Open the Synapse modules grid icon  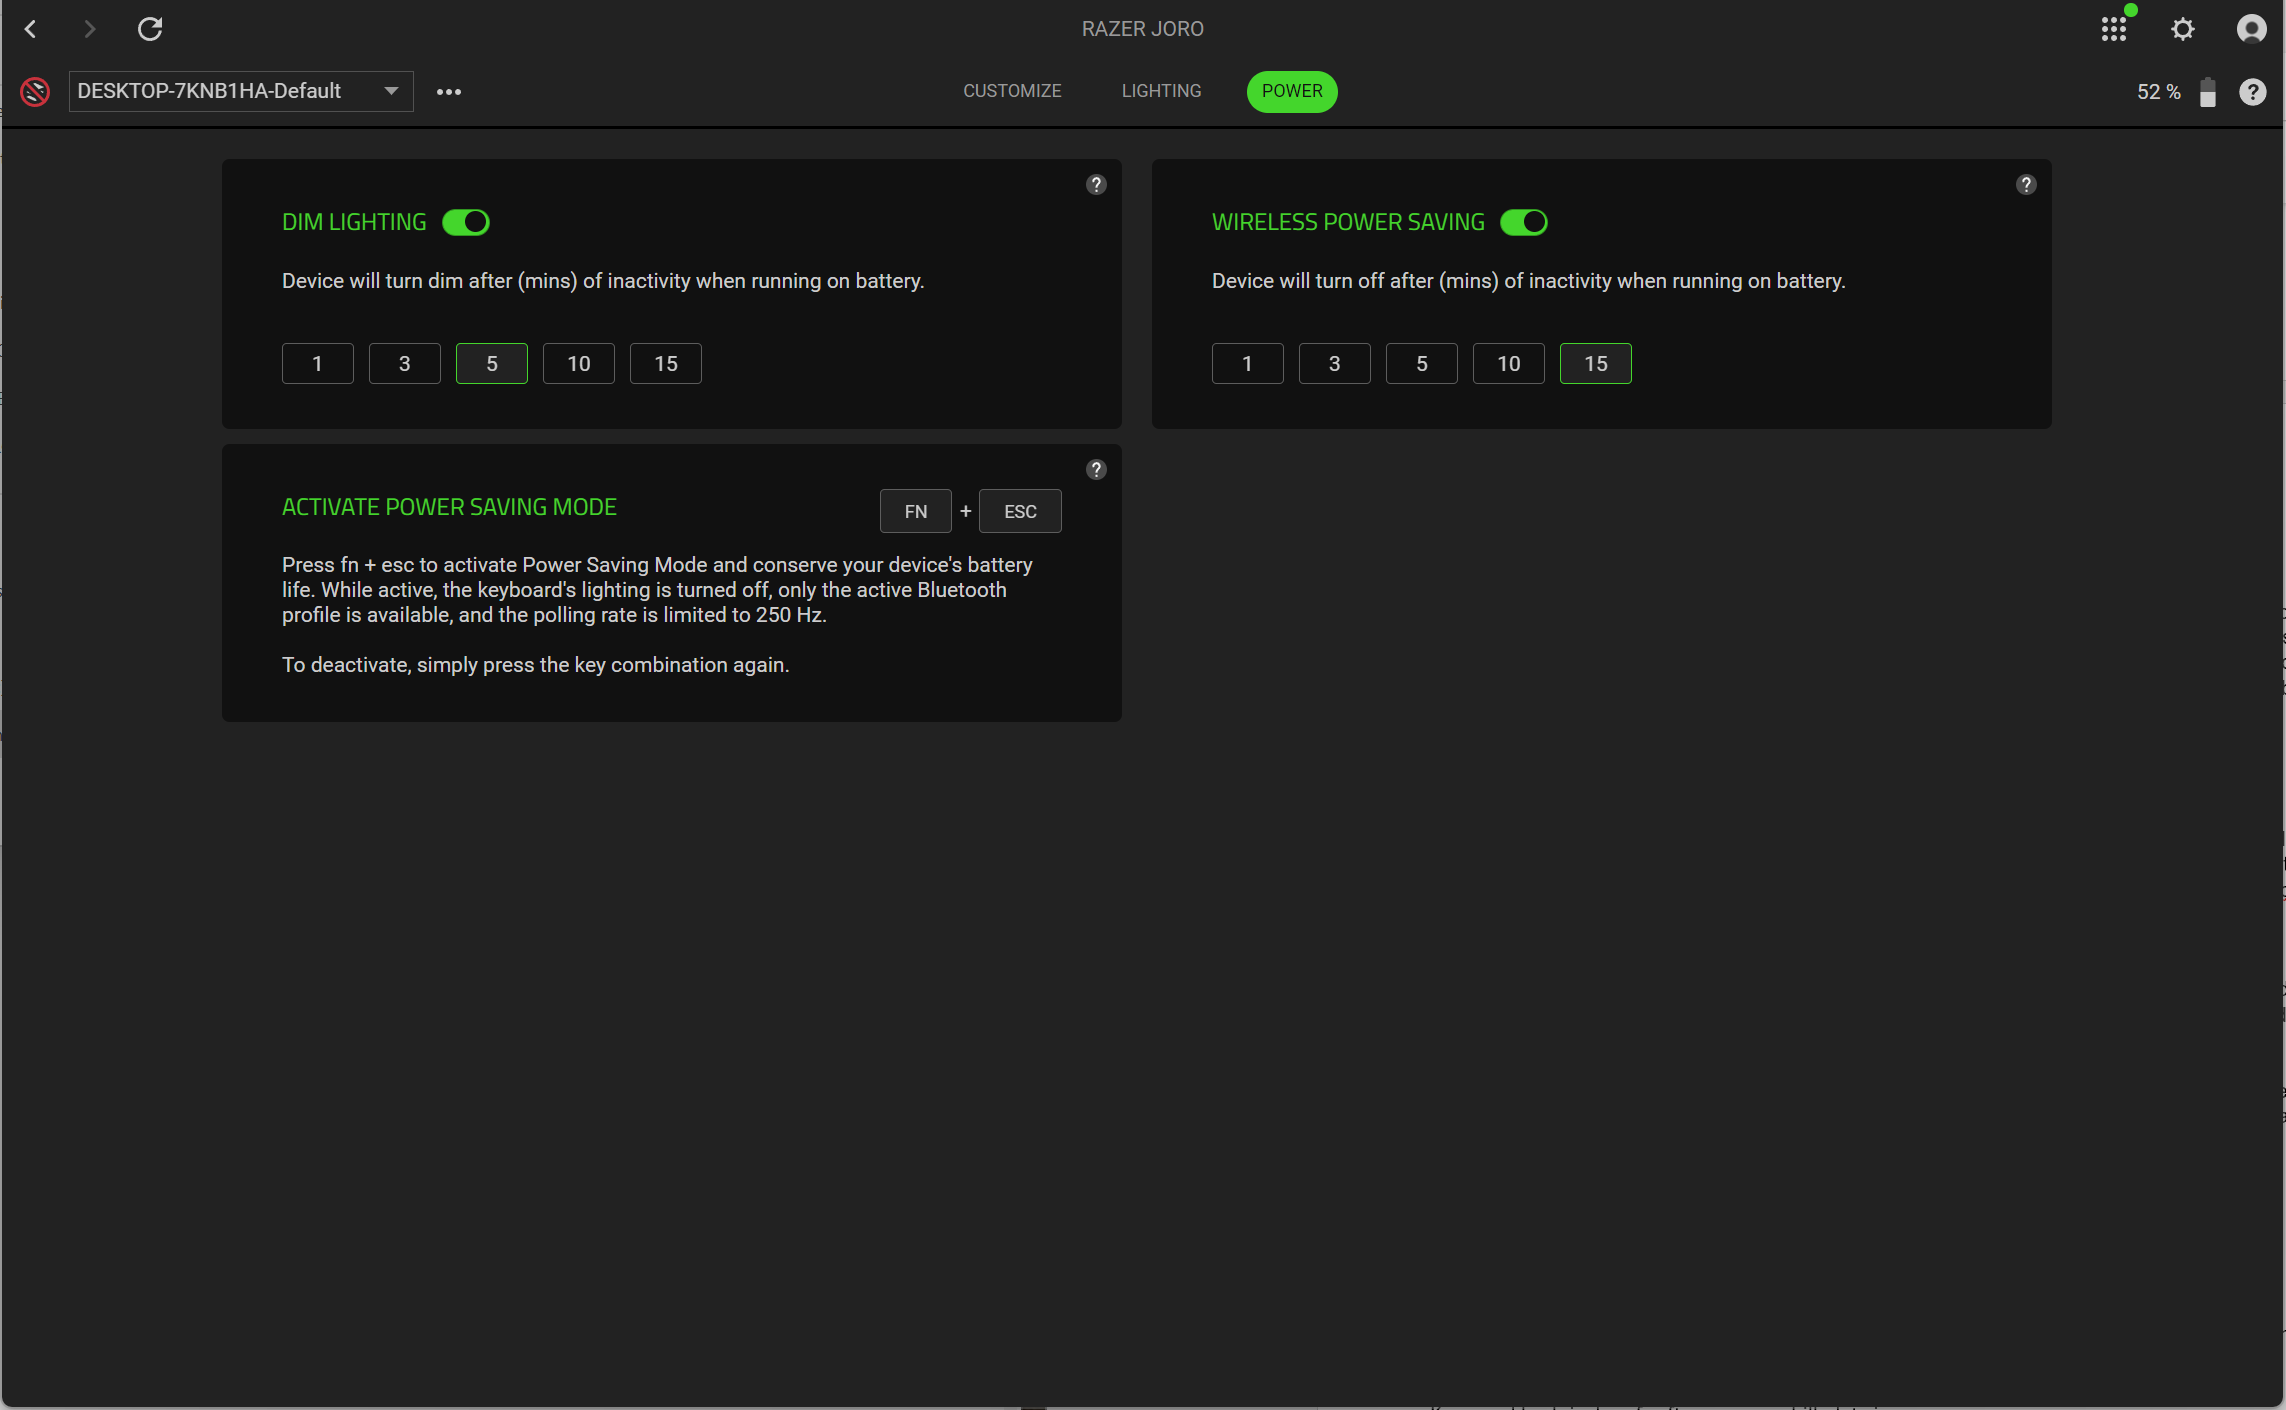2114,29
